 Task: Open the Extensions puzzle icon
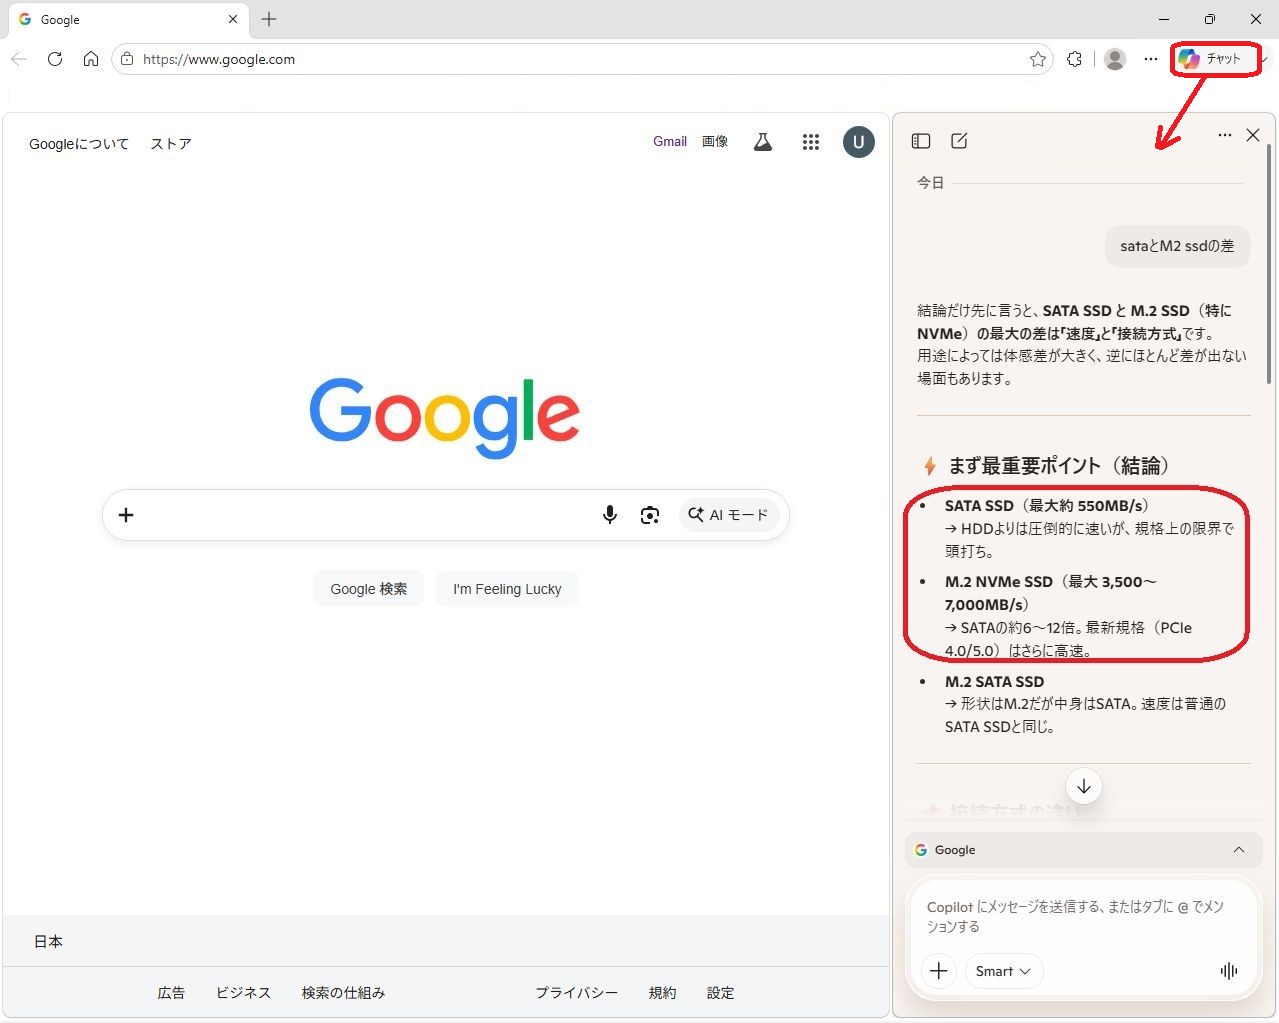(x=1074, y=59)
